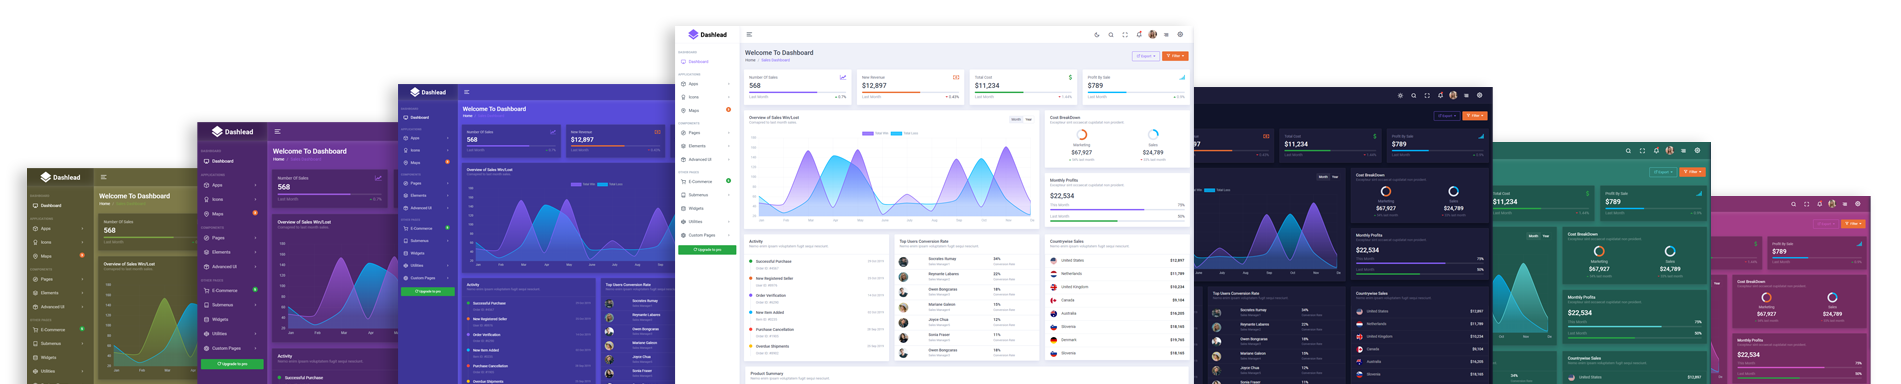Click the Total Cost green progress bar, white dashboard
Viewport: 1901px width, 384px height.
coord(1023,92)
